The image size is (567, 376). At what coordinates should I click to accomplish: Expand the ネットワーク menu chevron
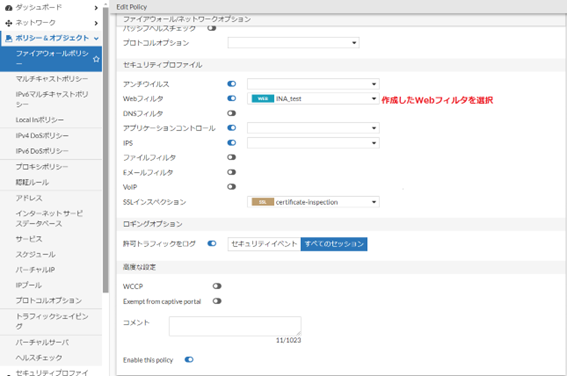click(96, 23)
